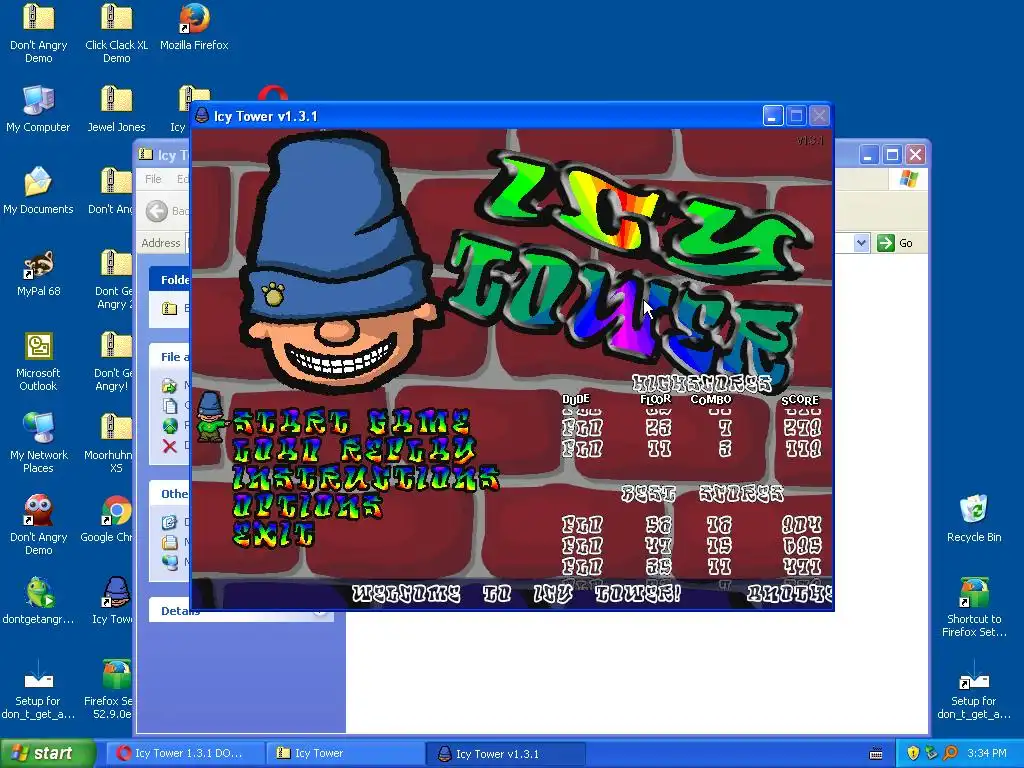Click the best score value 904
The height and width of the screenshot is (768, 1024).
801,524
